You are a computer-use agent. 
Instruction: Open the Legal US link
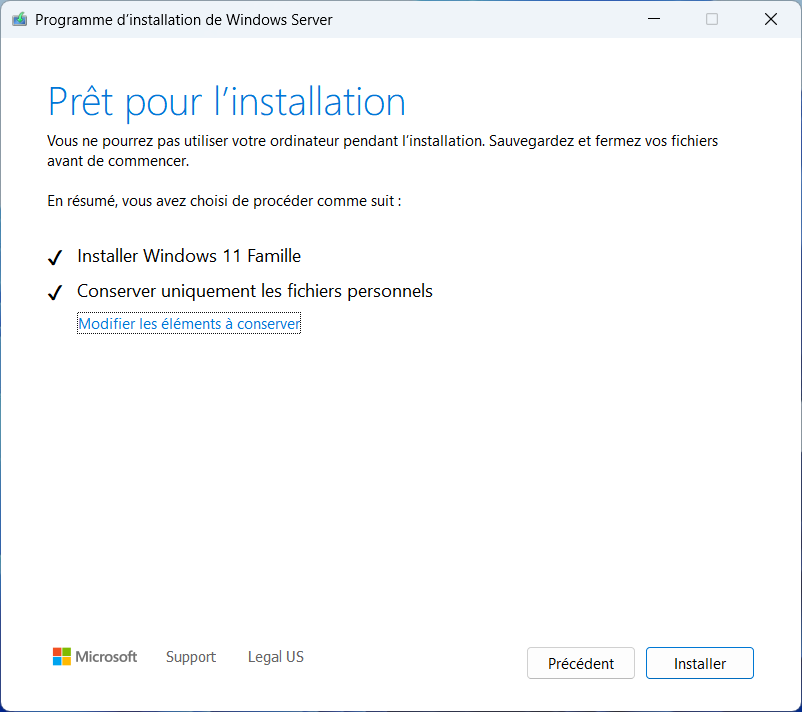click(x=276, y=657)
